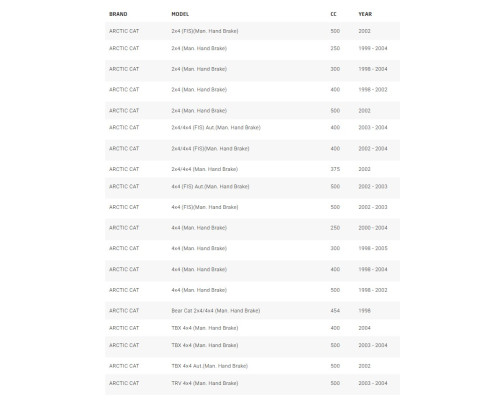Click the 2x4/4x4 (FIS) Aut.(Man. Hand Brake) model

point(216,128)
